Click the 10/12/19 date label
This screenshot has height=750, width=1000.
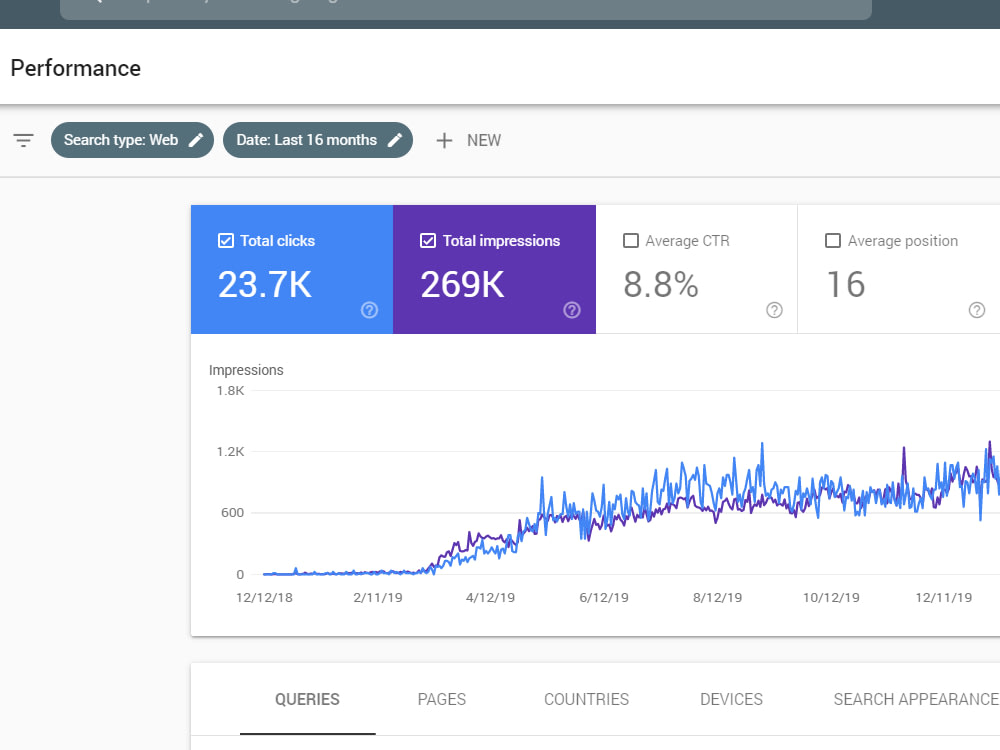(x=831, y=598)
